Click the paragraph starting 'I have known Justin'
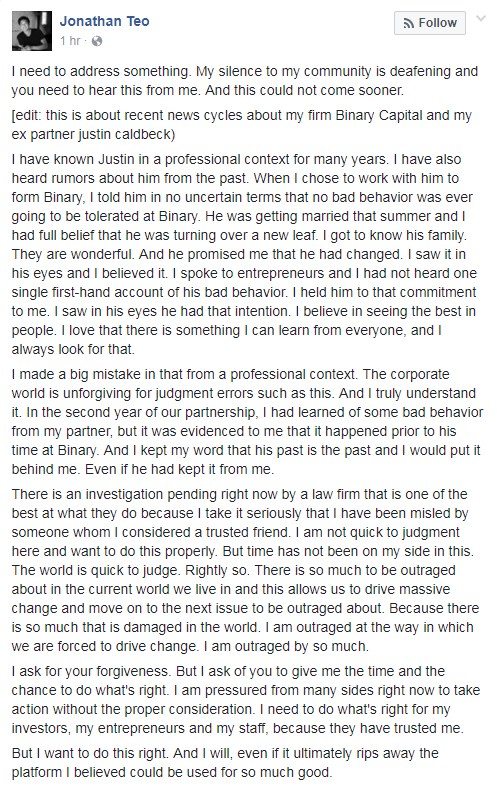This screenshot has width=497, height=794. [242, 254]
